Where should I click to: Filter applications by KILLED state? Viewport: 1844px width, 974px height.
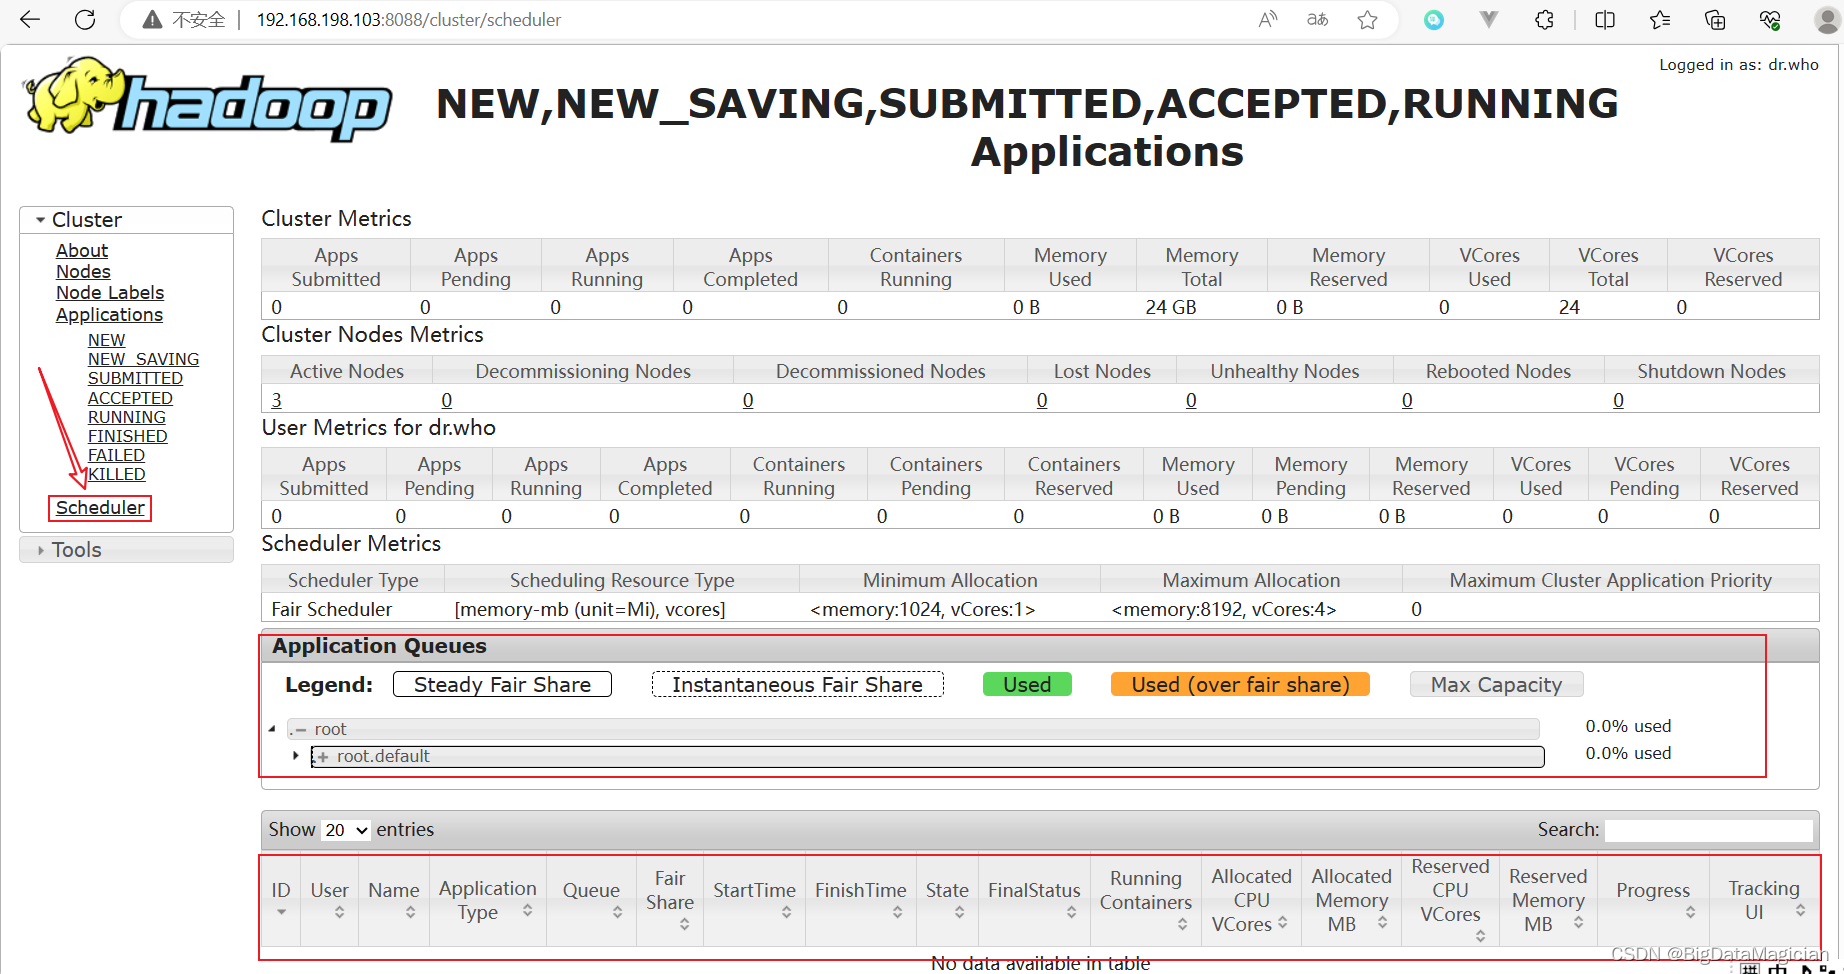click(117, 474)
